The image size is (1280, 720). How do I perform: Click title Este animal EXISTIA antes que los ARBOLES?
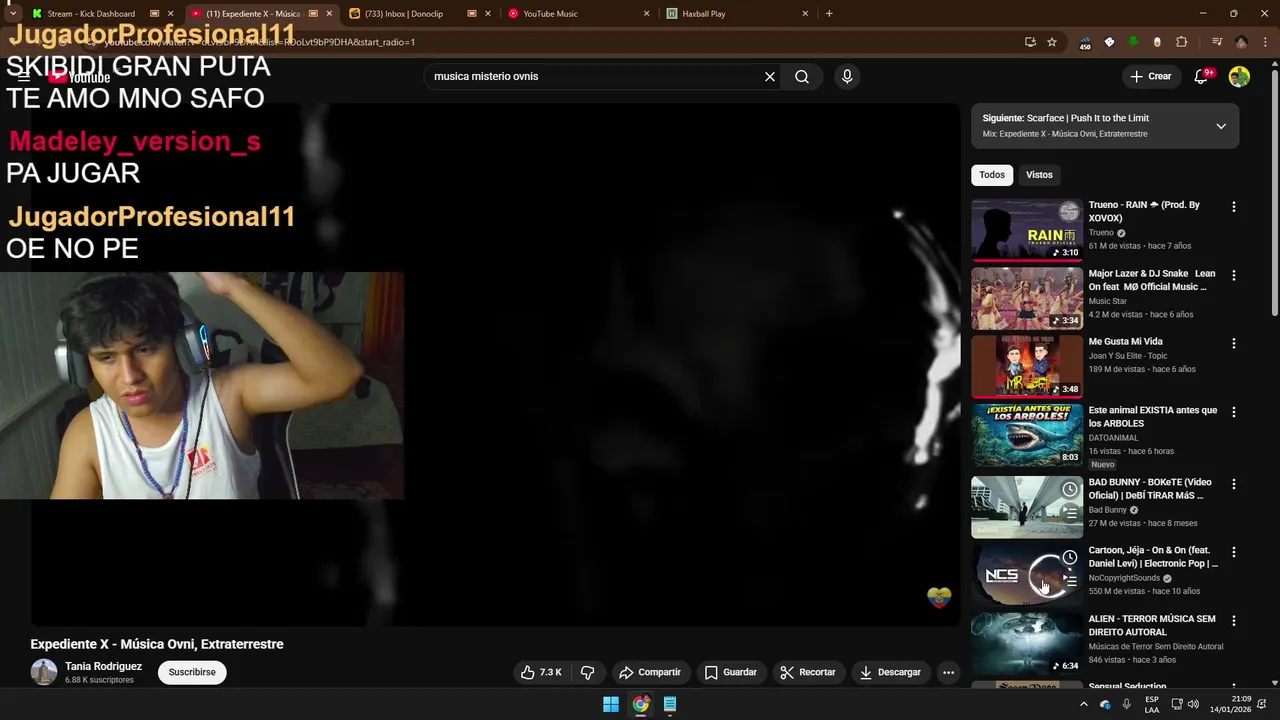[x=1153, y=417]
